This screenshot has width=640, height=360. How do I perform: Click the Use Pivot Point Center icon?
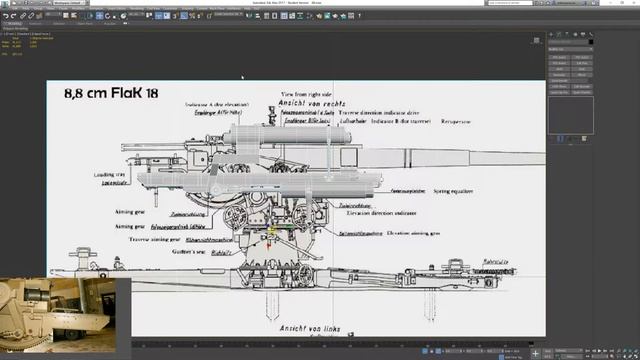tap(148, 16)
